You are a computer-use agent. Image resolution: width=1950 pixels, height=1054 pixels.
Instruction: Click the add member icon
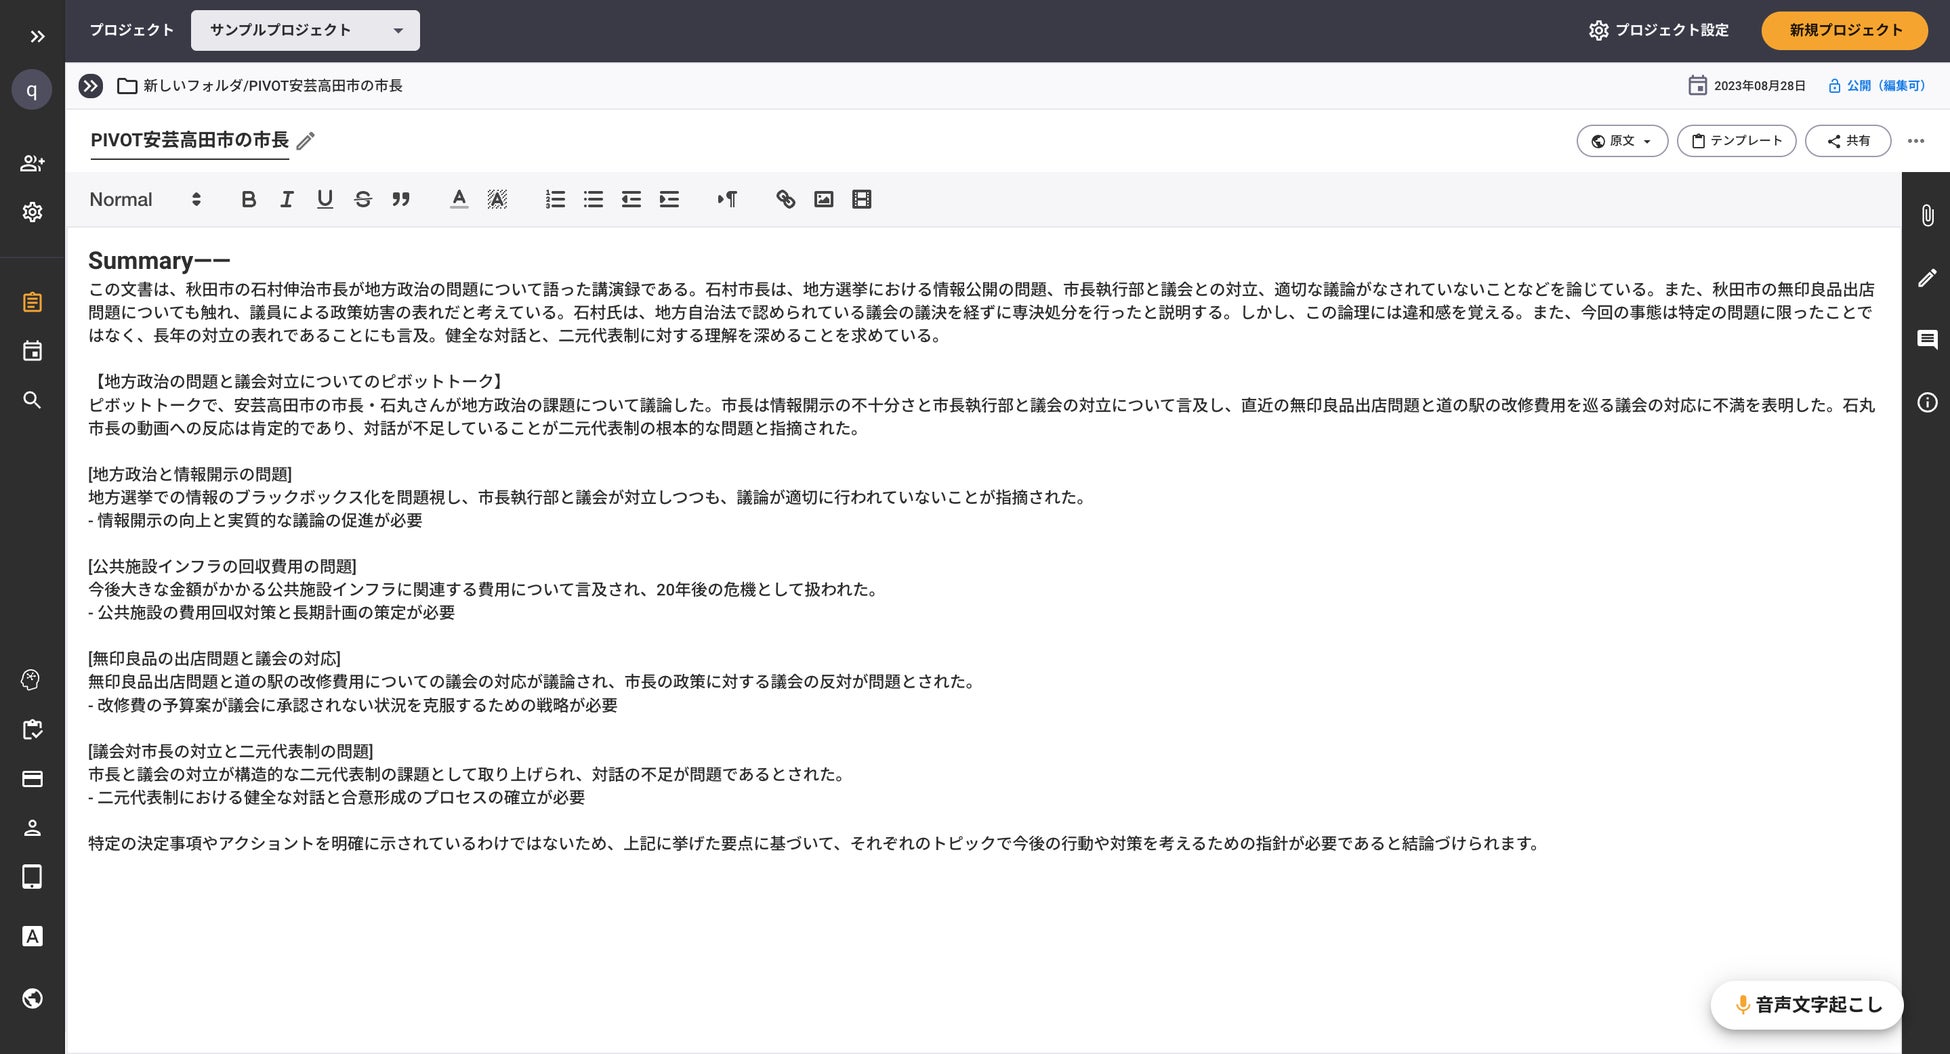32,163
